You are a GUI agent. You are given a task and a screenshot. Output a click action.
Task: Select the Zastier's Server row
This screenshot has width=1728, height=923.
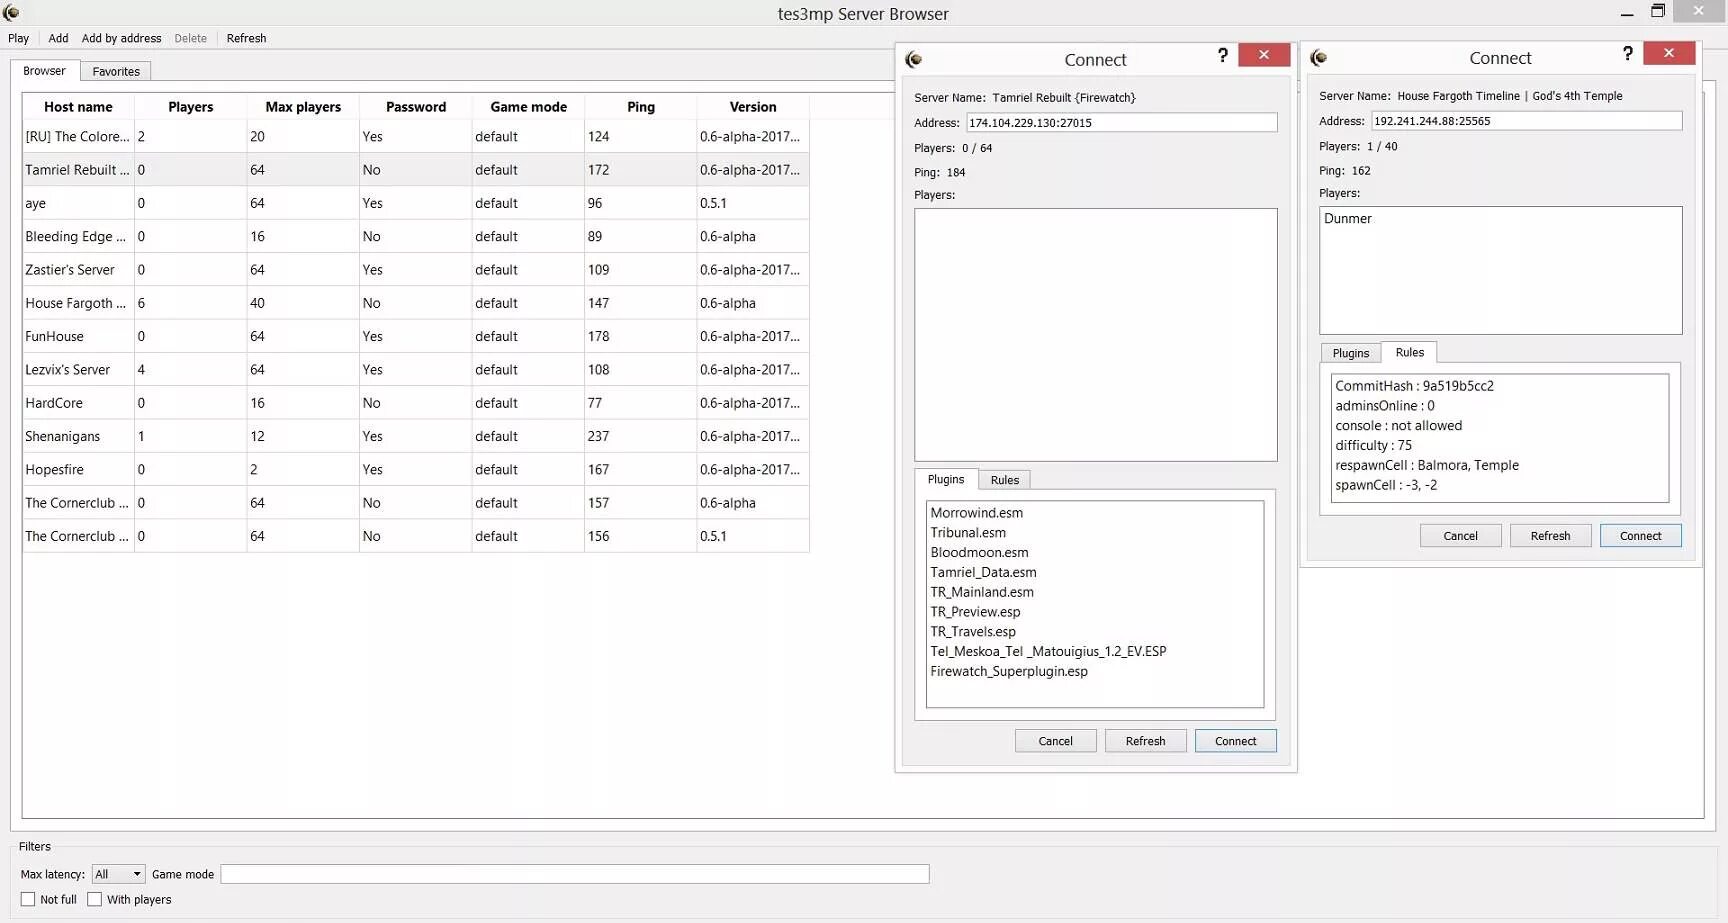click(x=416, y=270)
